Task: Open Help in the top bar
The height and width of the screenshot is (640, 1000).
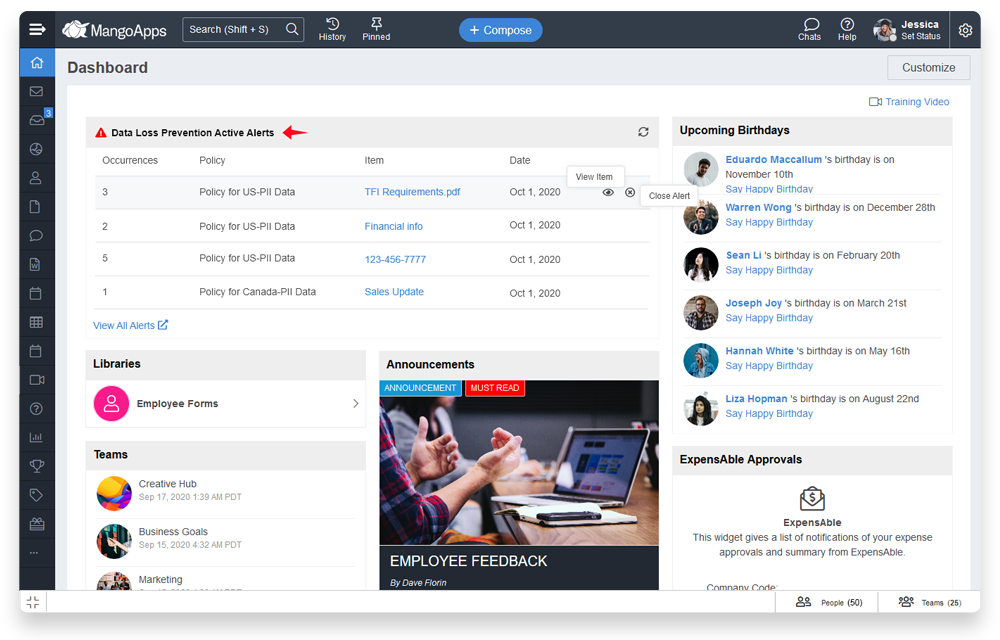Action: 847,29
